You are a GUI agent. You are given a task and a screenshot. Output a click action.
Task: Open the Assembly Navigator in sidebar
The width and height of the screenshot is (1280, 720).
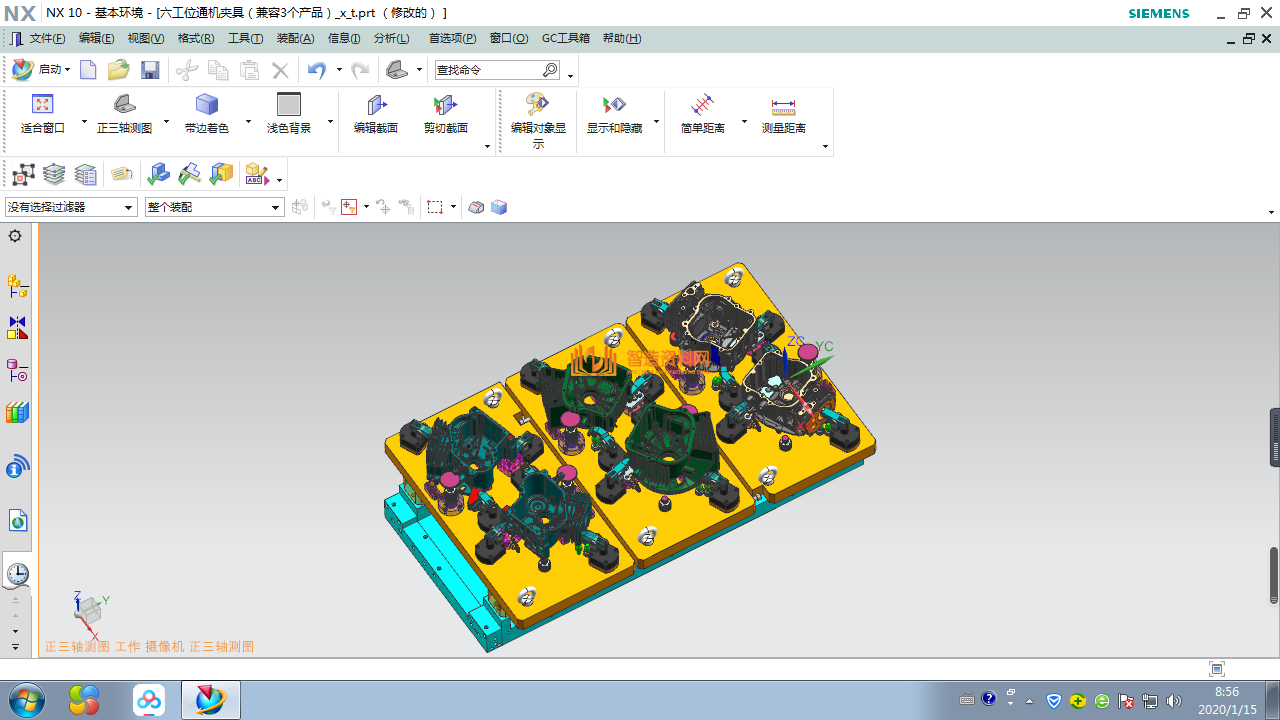coord(17,287)
